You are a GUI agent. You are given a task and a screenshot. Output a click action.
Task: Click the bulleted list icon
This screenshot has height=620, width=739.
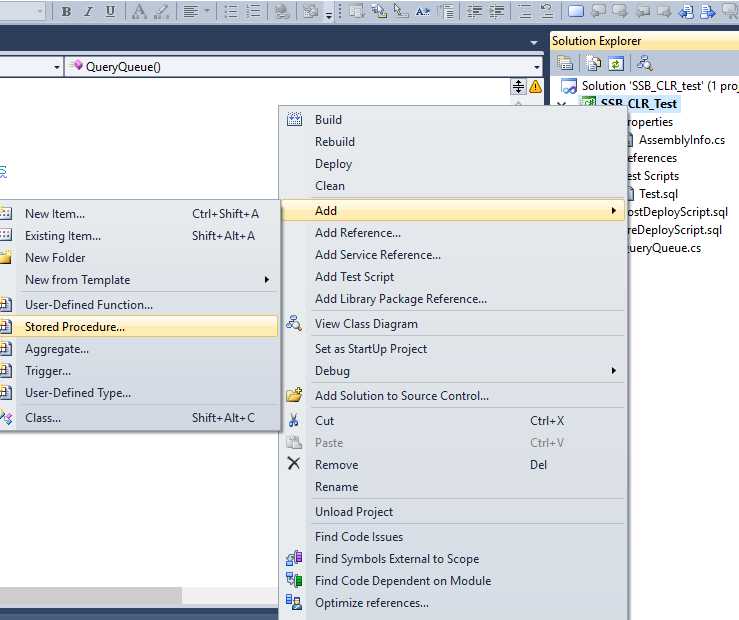(x=231, y=11)
